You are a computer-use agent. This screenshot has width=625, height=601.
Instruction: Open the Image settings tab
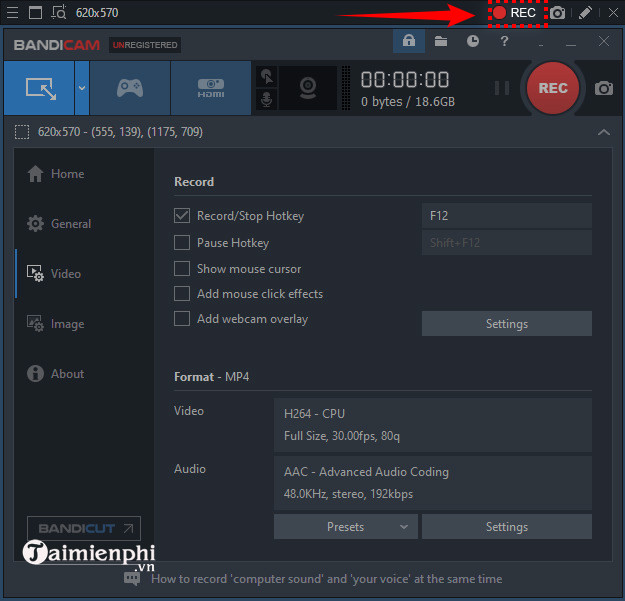[x=55, y=324]
